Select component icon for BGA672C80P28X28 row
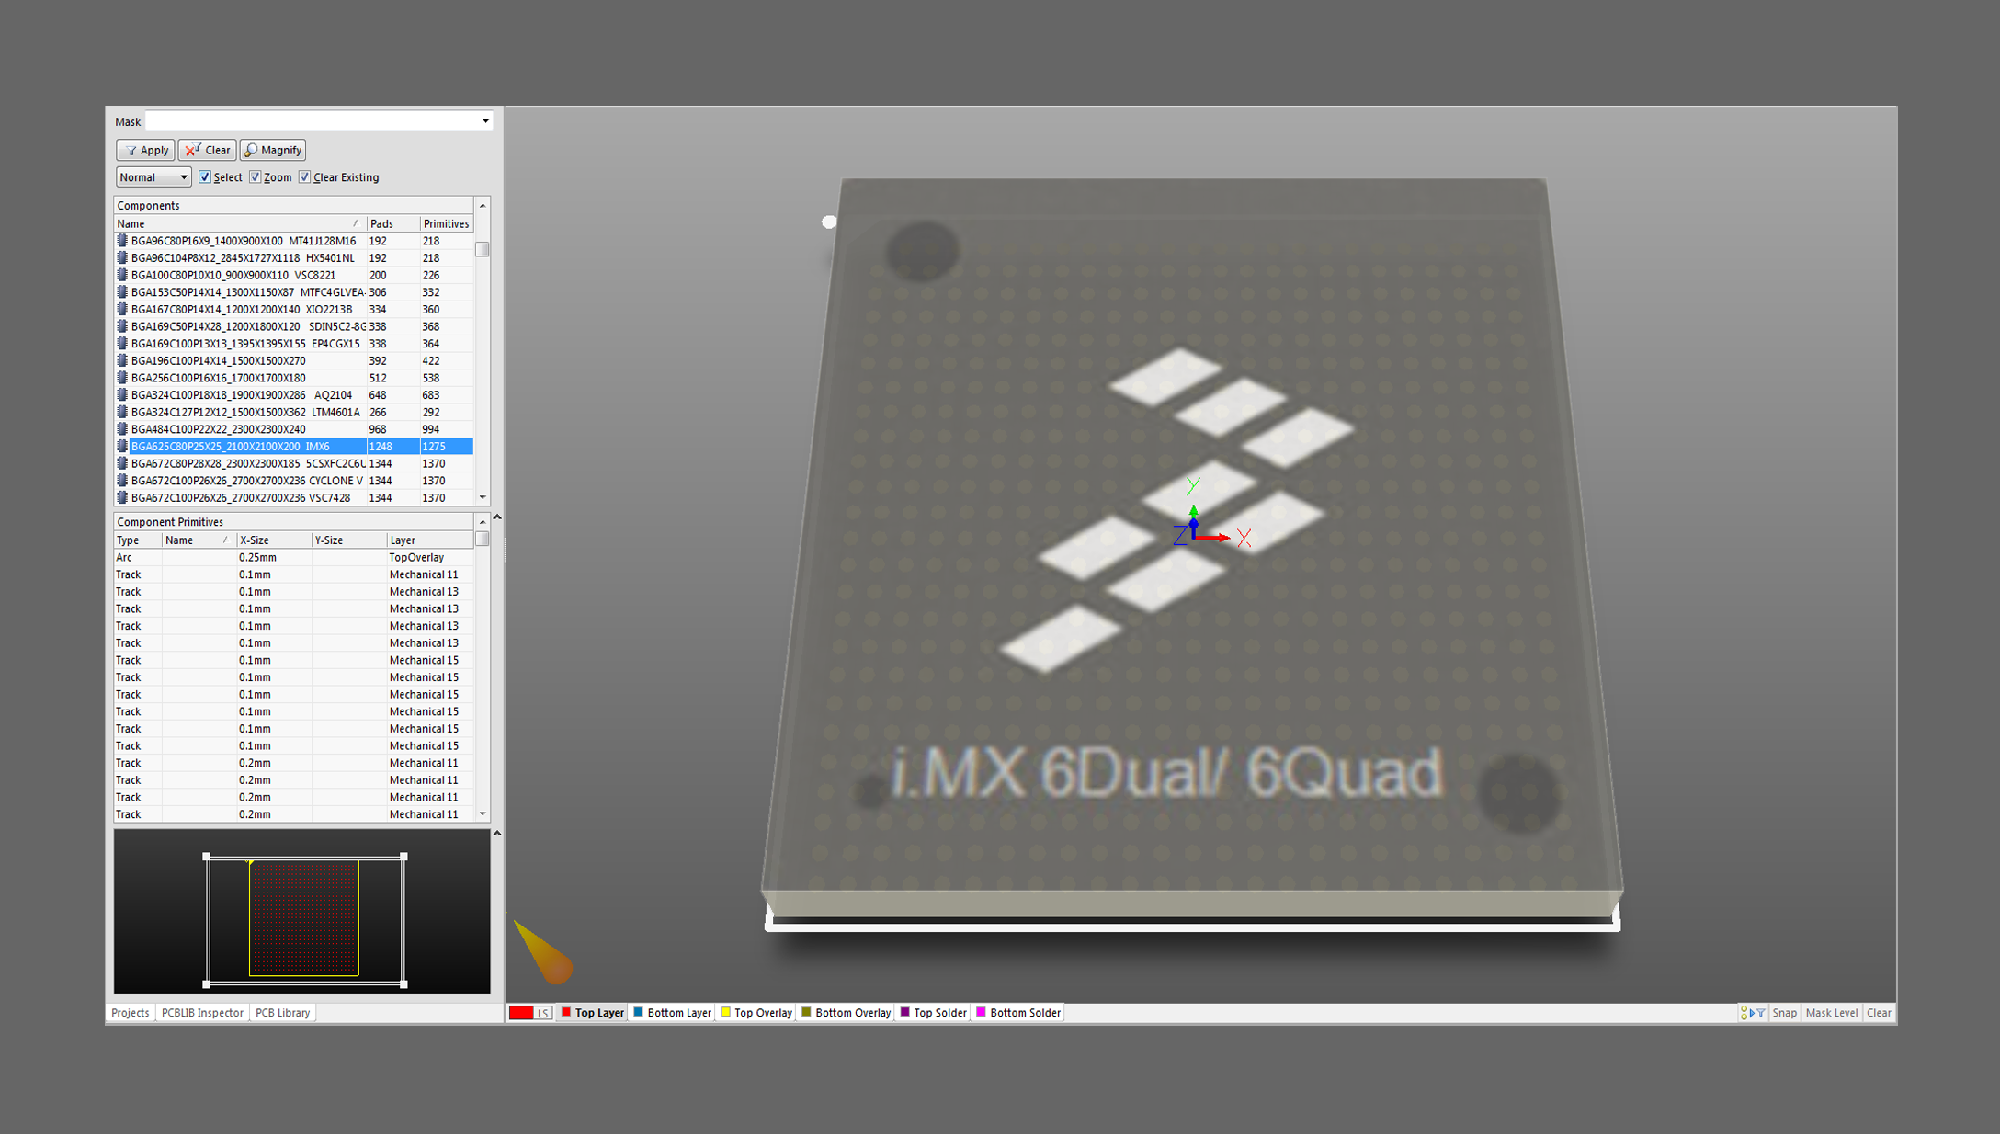This screenshot has width=2000, height=1134. [x=123, y=463]
